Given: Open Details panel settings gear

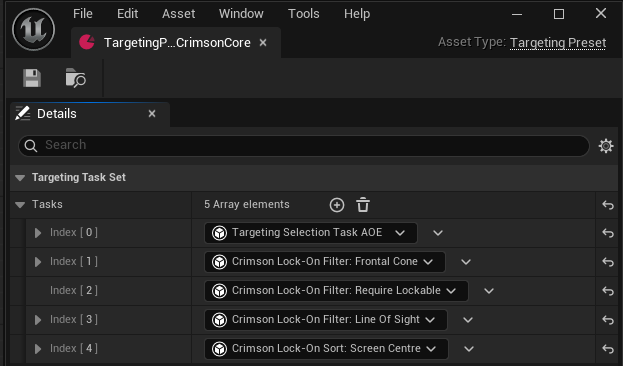Looking at the screenshot, I should point(606,146).
